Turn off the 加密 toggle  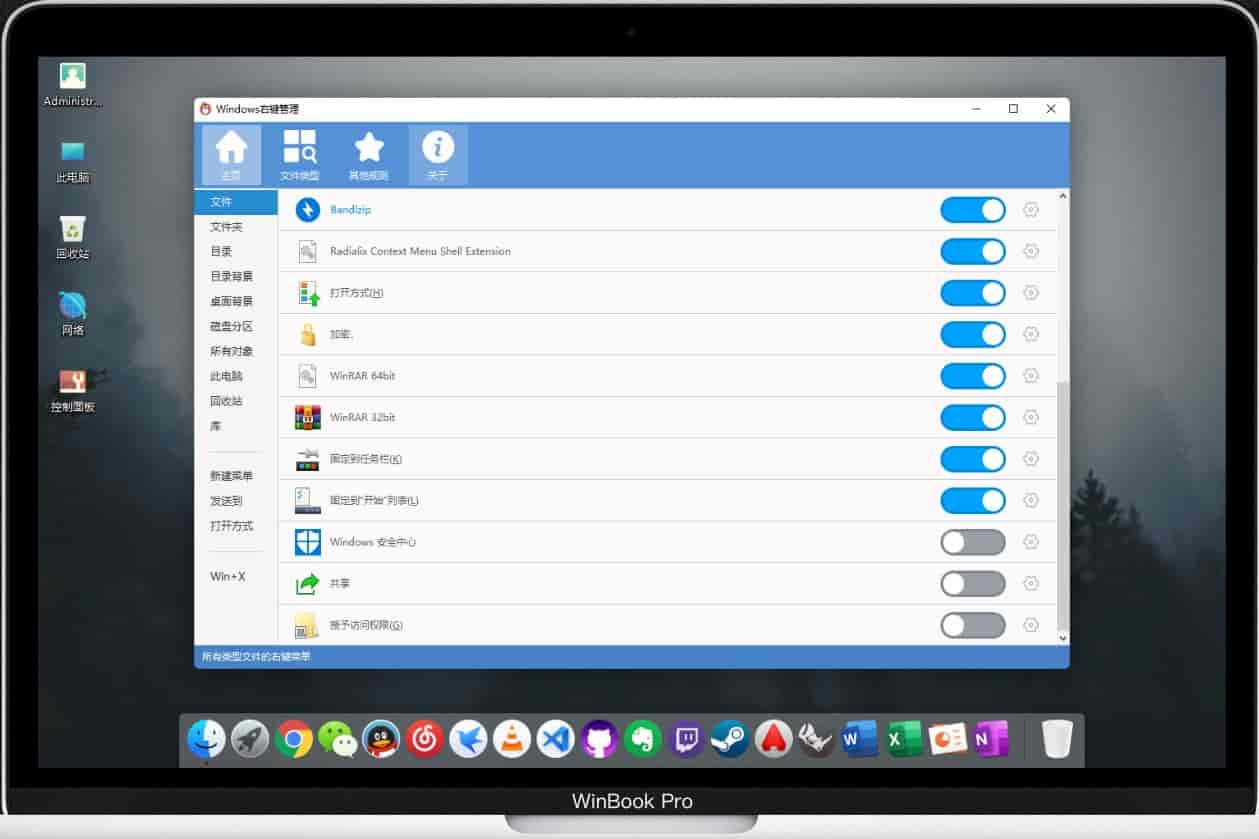[x=973, y=334]
